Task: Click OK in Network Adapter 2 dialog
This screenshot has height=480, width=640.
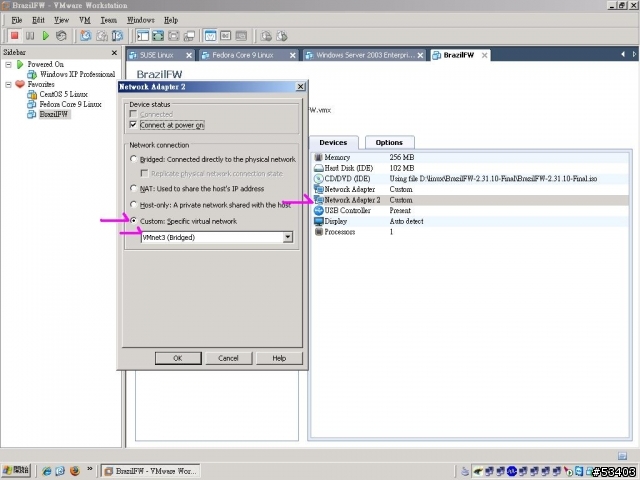Action: point(177,358)
